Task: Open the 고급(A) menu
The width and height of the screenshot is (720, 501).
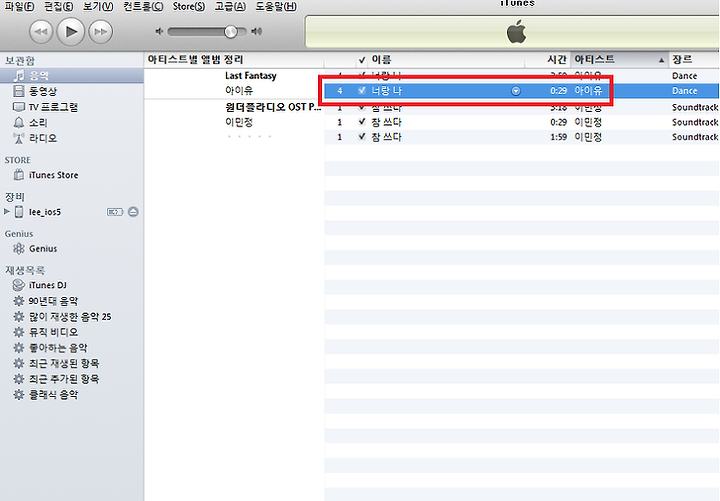Action: (x=231, y=6)
